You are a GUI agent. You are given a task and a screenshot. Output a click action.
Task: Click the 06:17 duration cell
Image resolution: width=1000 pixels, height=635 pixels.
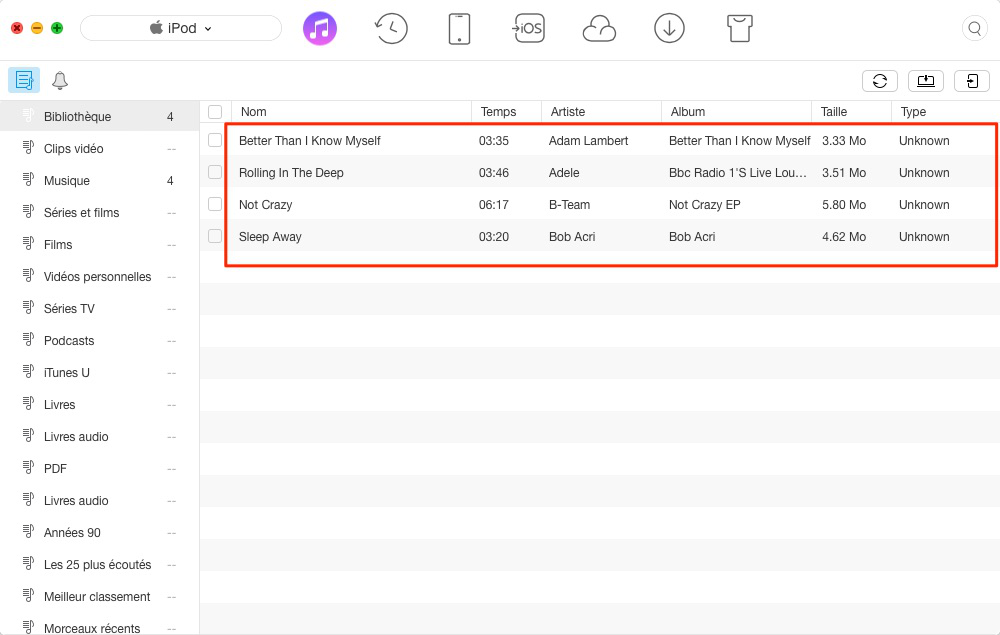(494, 204)
